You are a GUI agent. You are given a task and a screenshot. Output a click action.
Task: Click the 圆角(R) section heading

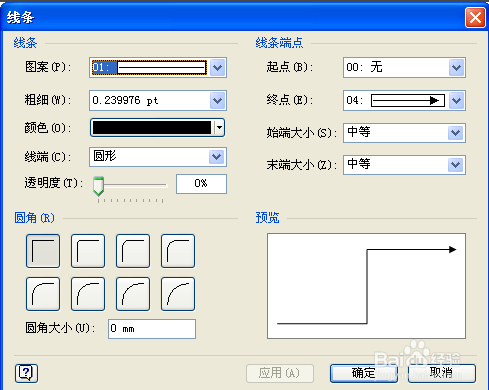pyautogui.click(x=34, y=218)
